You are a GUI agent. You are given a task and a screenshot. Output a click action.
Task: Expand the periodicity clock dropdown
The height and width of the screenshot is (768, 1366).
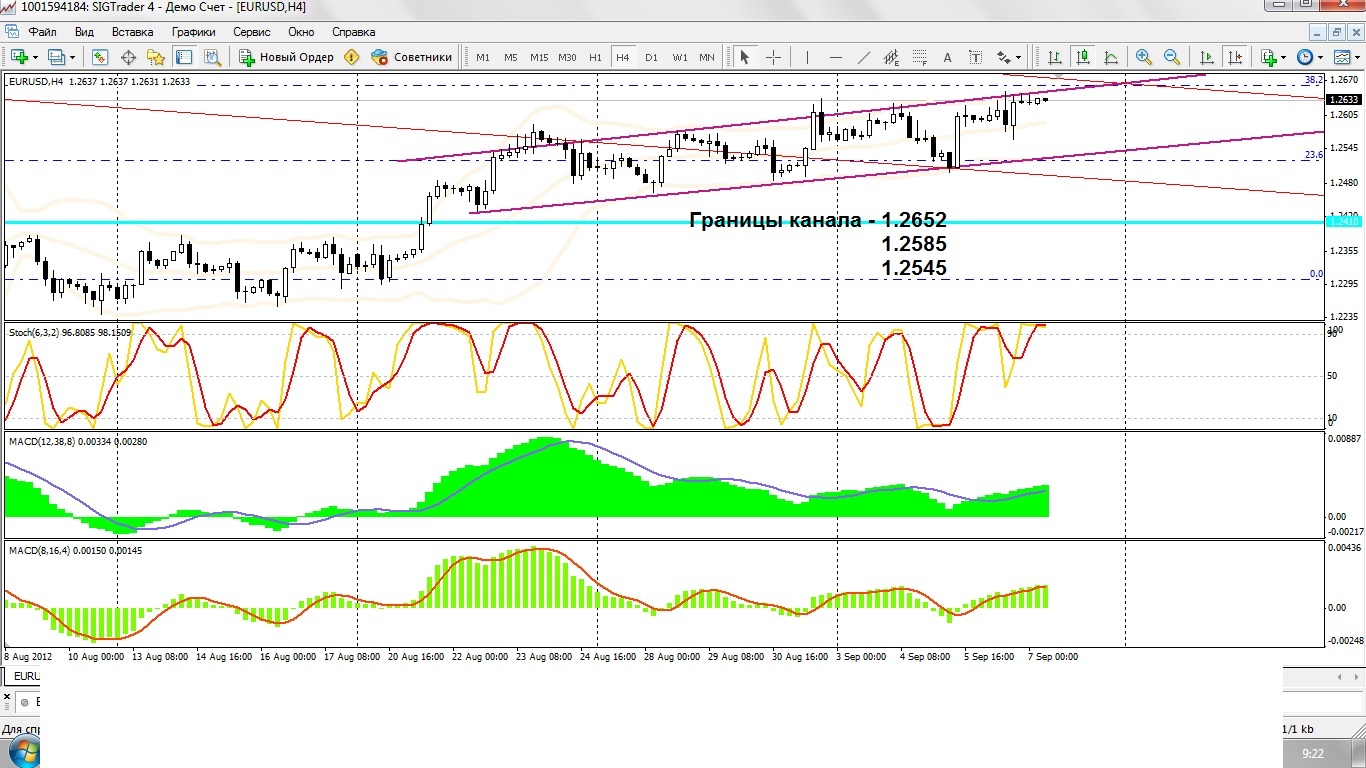point(1320,57)
